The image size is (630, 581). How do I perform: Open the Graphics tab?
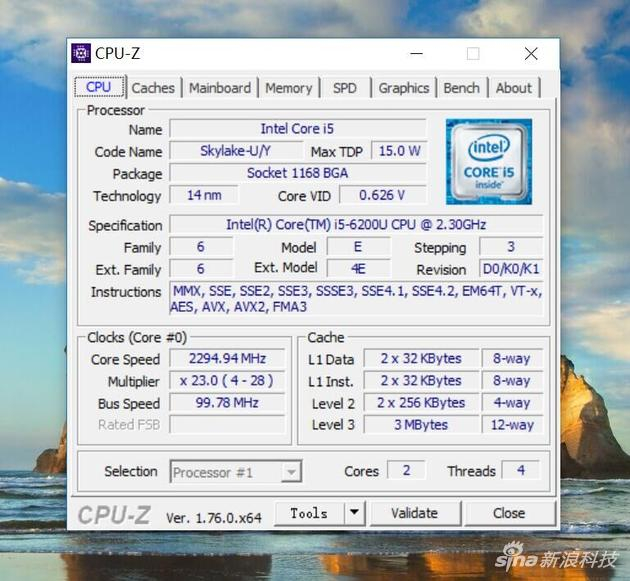pos(404,88)
